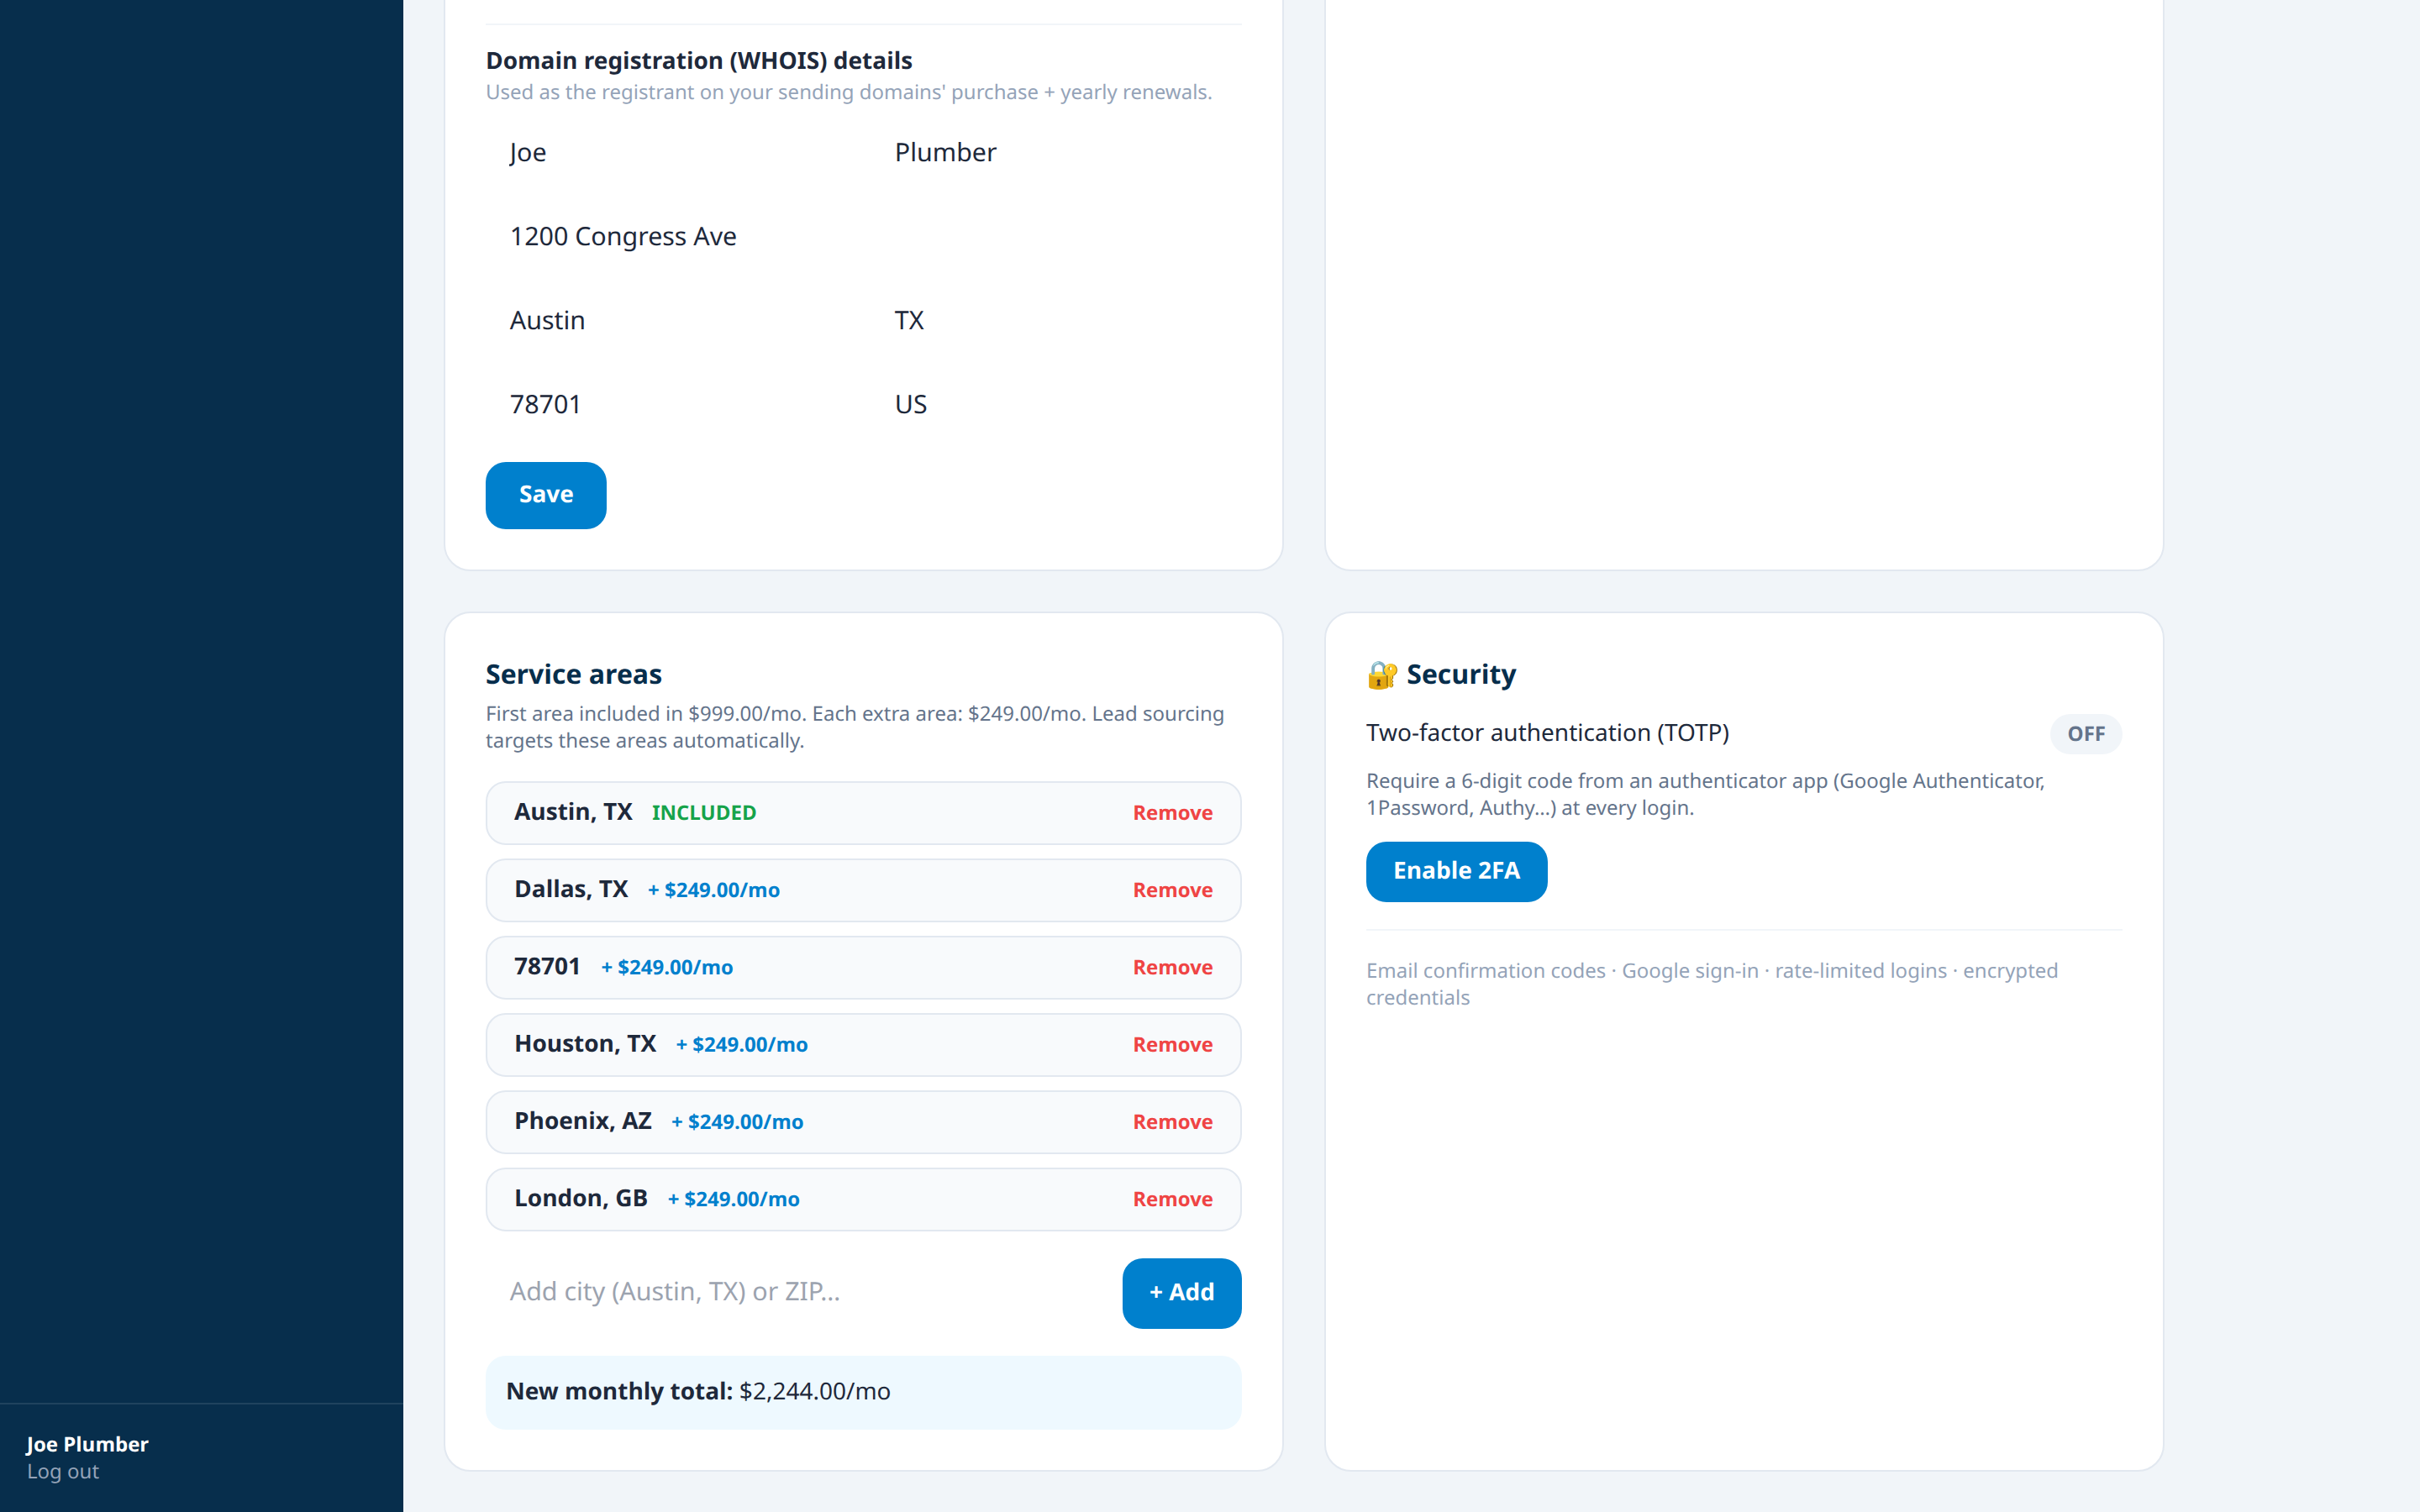Click the Houston, TX area name
Viewport: 2420px width, 1512px height.
point(585,1044)
